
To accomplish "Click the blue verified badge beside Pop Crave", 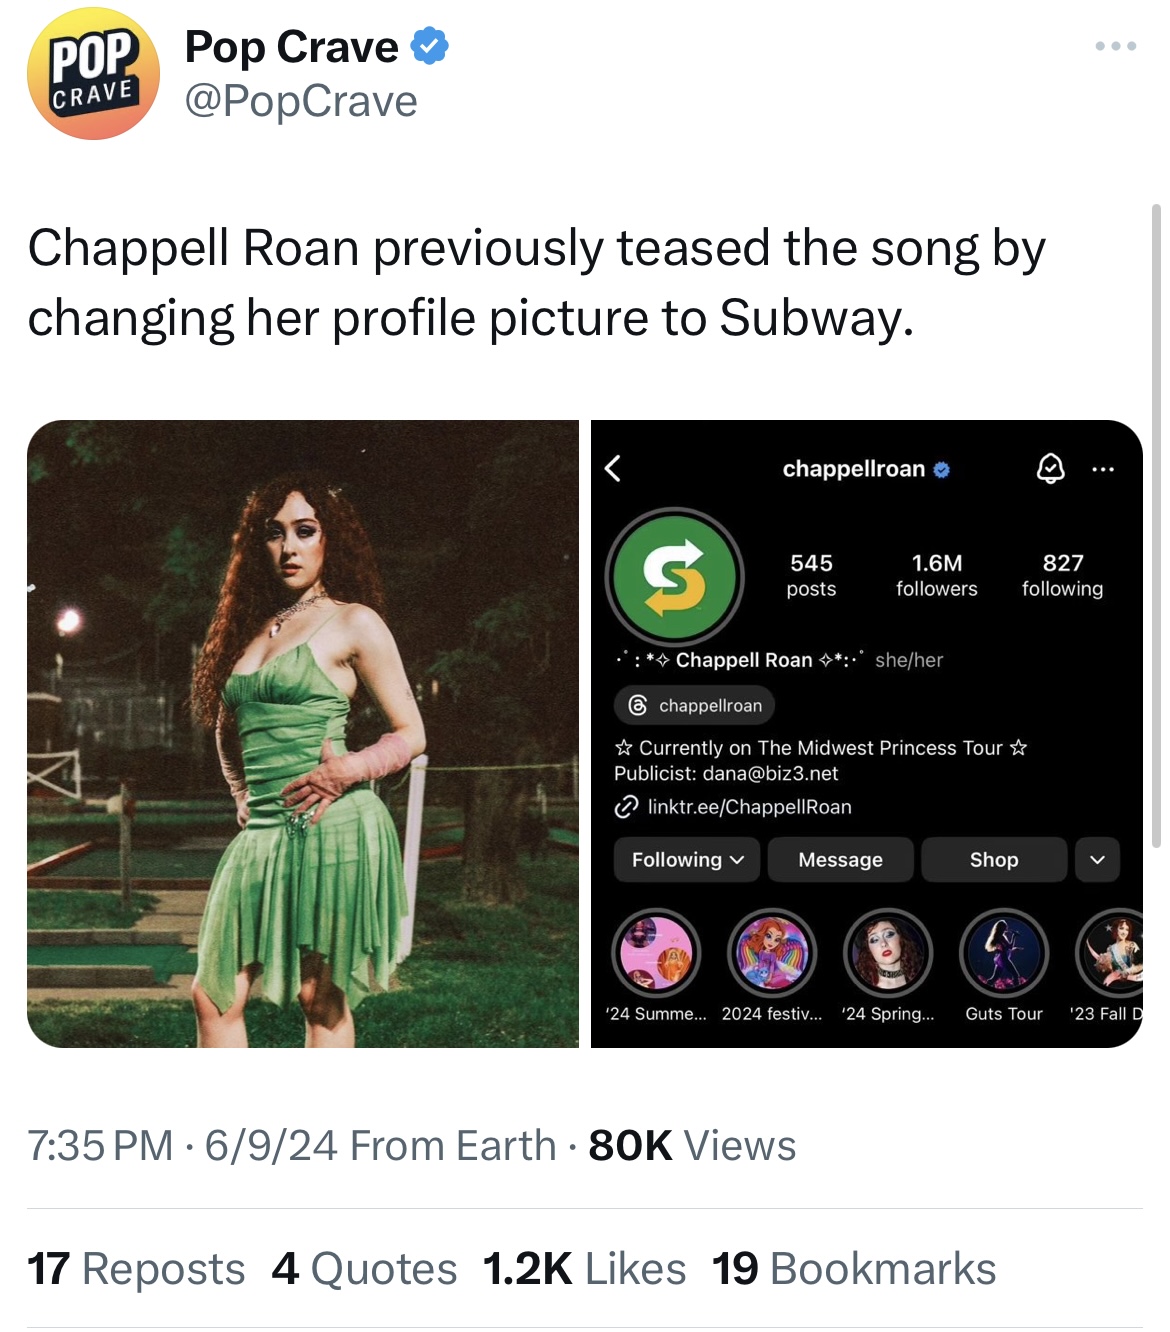I will click(x=430, y=47).
